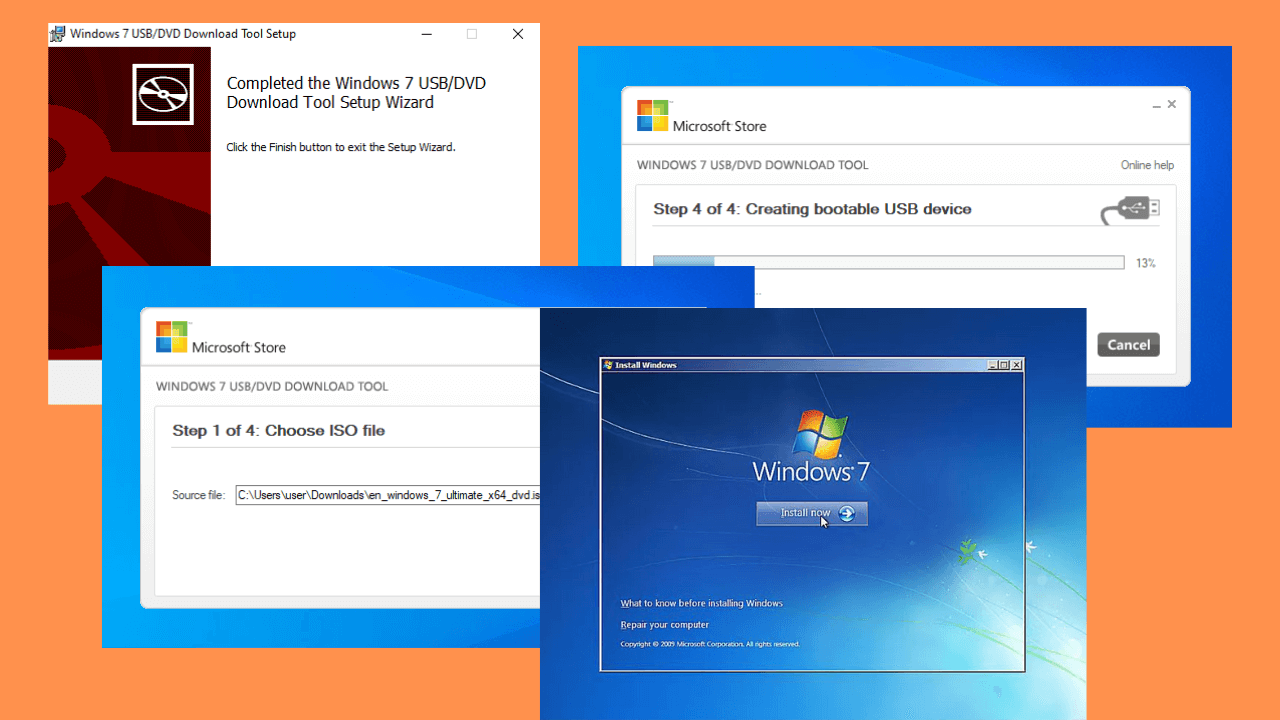Focus the Source file path field
This screenshot has width=1280, height=720.
point(388,495)
